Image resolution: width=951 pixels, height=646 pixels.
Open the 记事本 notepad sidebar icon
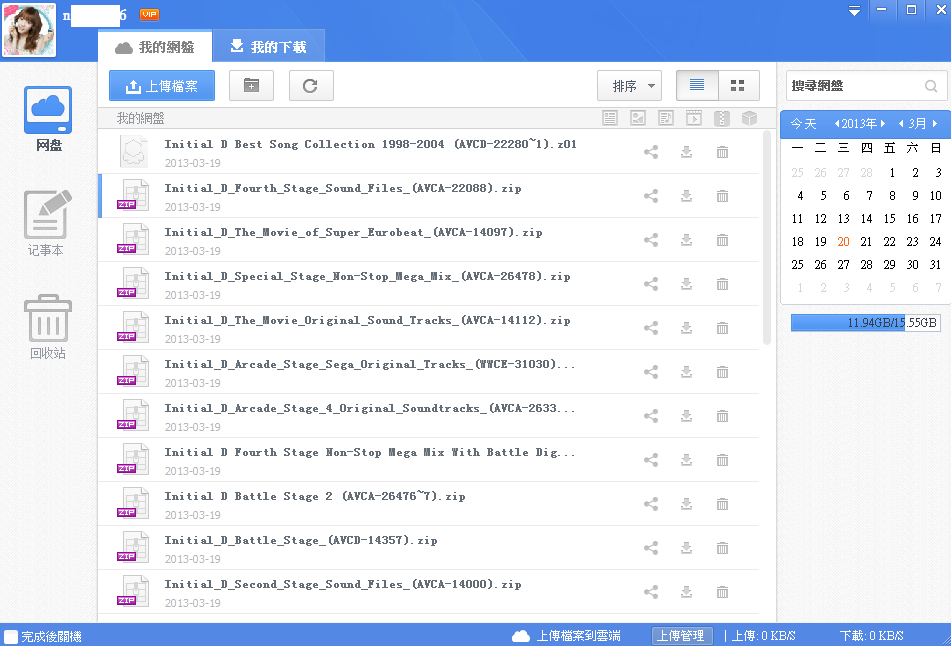47,223
